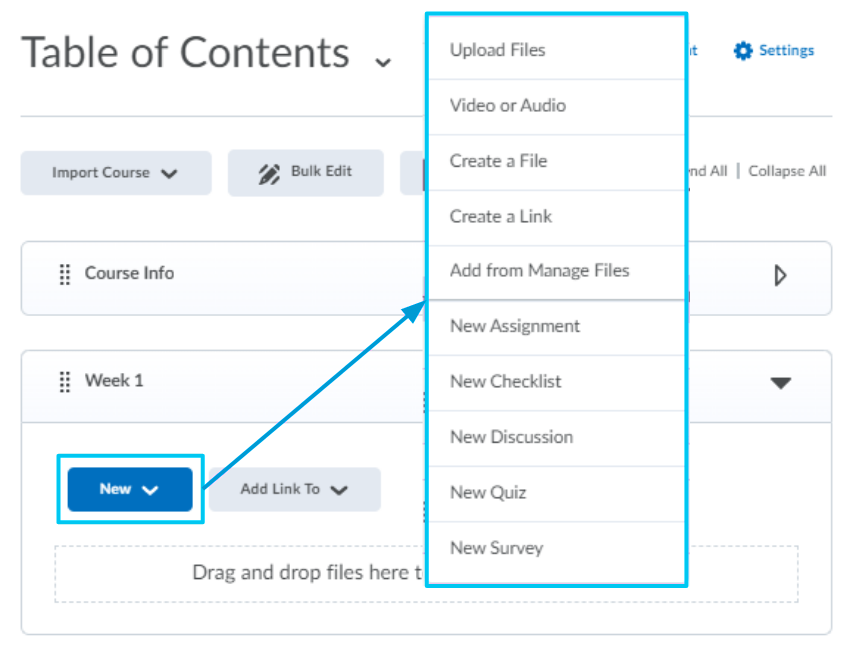Select New Checklist menu item
Screen dimensions: 860x657
[x=505, y=381]
